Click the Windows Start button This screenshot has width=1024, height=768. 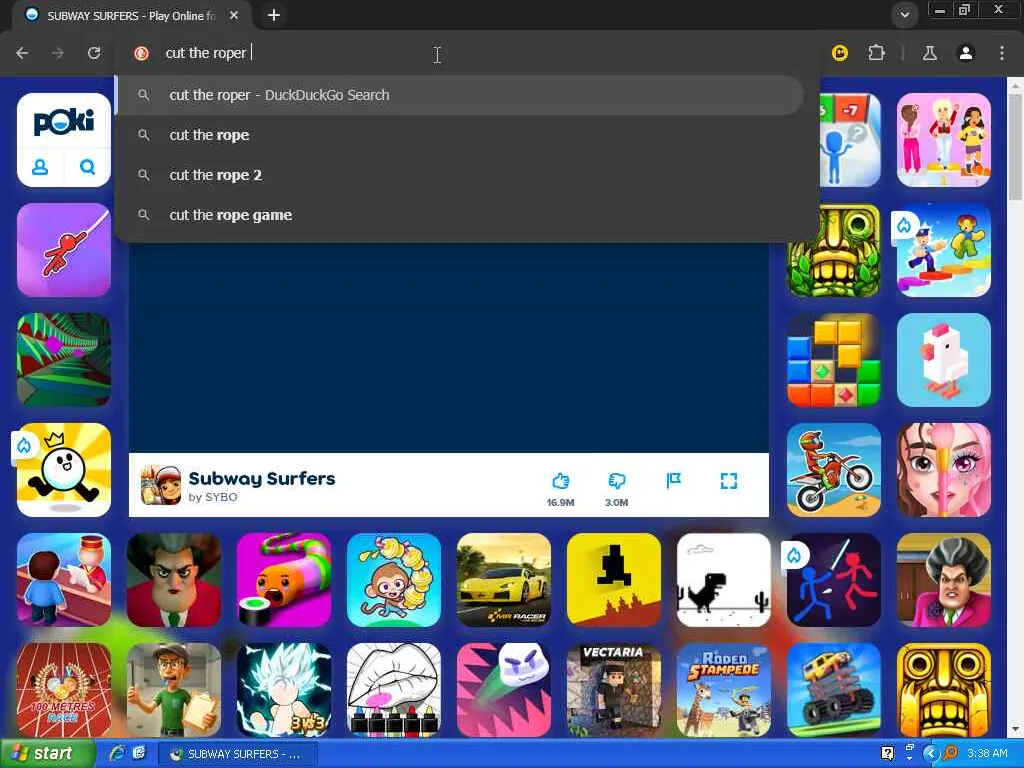pos(46,754)
